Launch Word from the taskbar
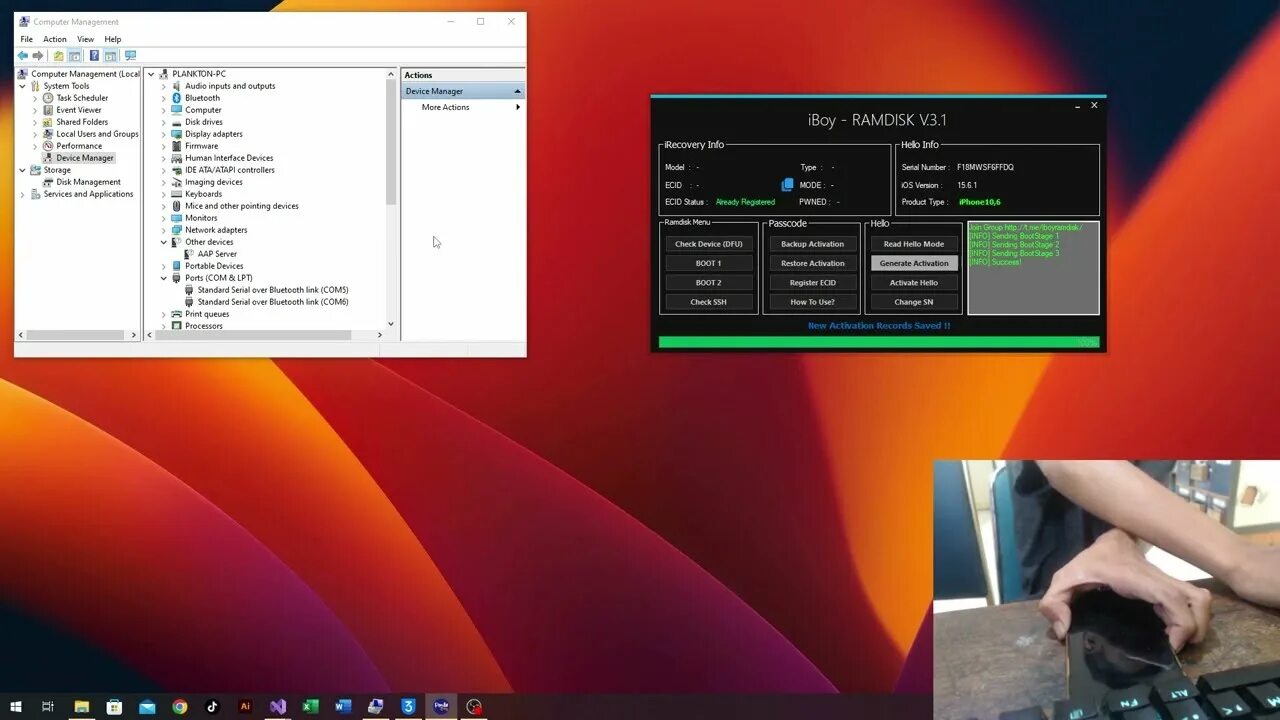The width and height of the screenshot is (1280, 720). [343, 706]
